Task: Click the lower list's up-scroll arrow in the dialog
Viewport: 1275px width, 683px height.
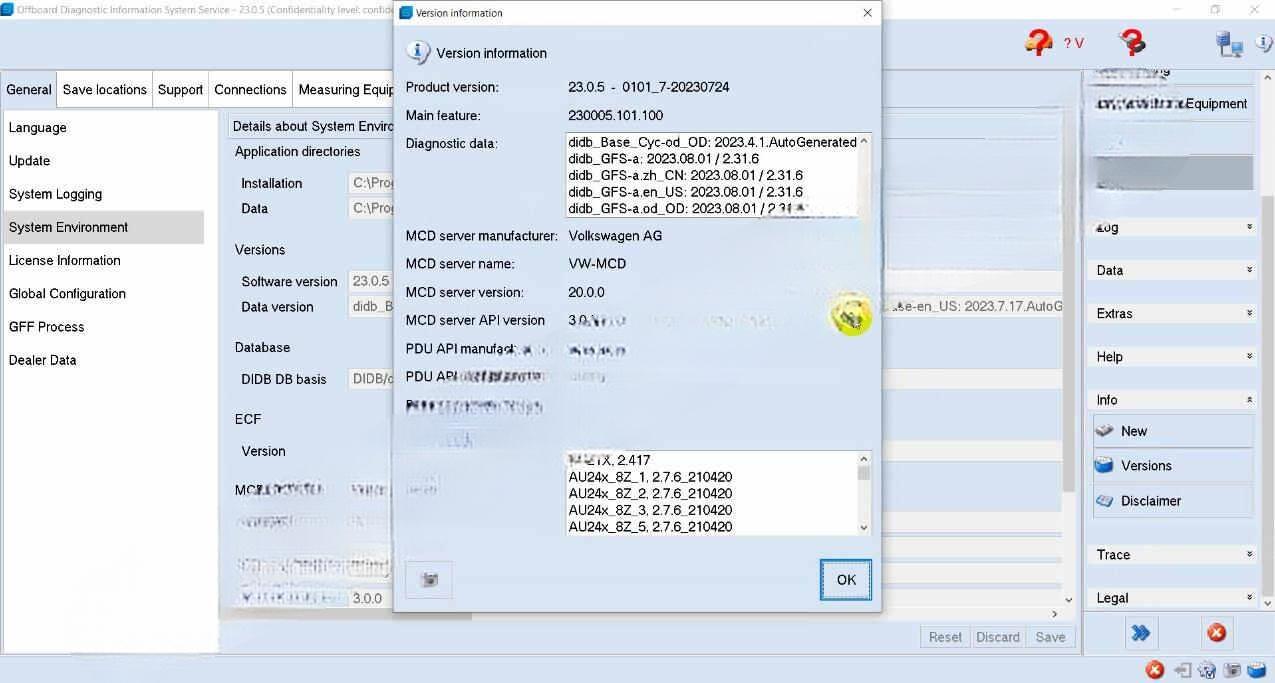Action: tap(864, 459)
